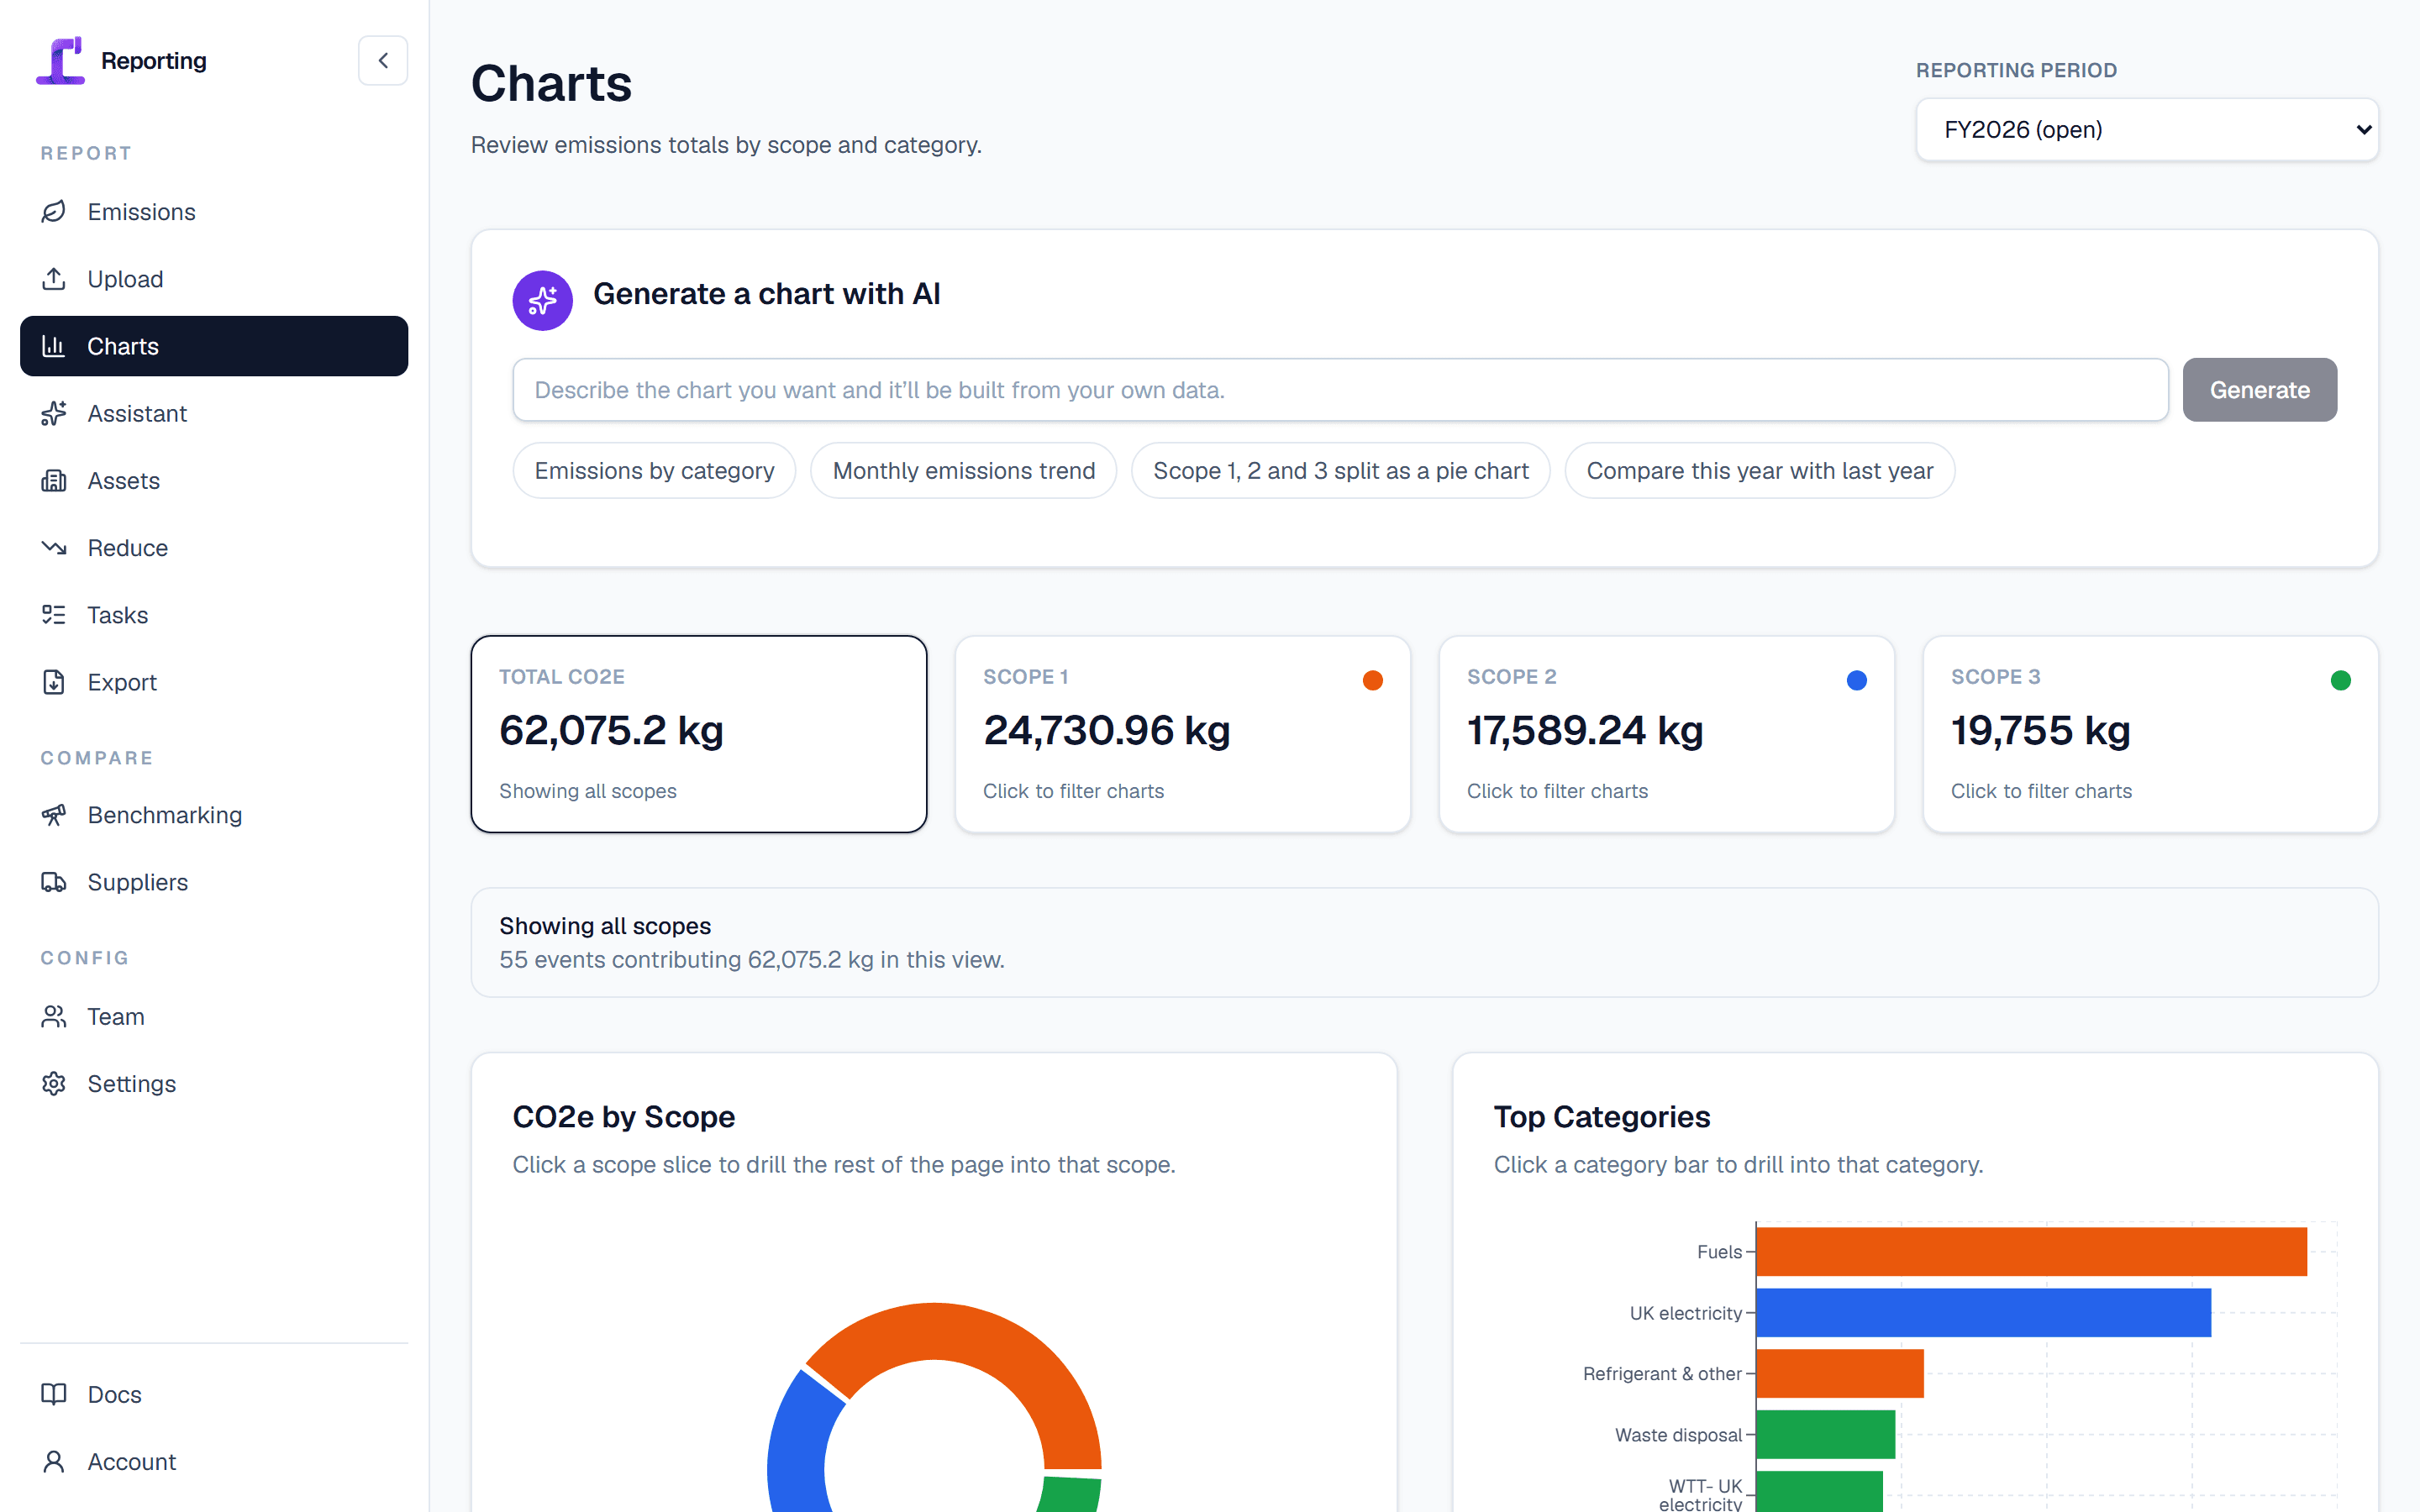Click the Reduce trending-down icon
Viewport: 2420px width, 1512px height.
pyautogui.click(x=54, y=548)
